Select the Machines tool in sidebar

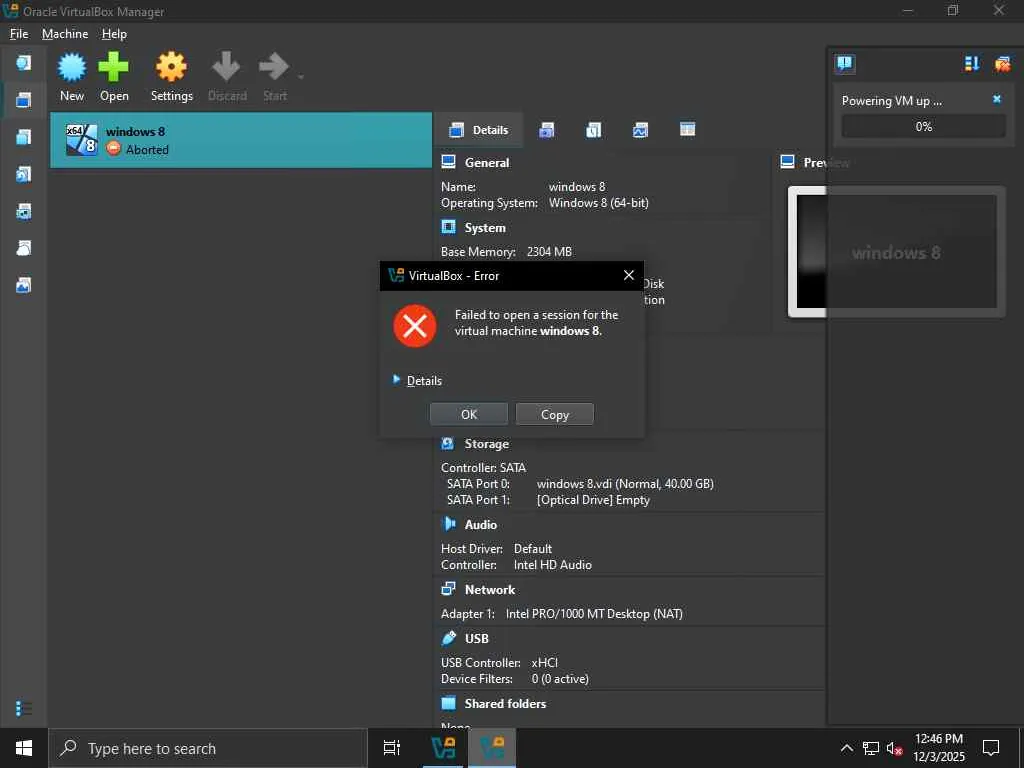[24, 100]
